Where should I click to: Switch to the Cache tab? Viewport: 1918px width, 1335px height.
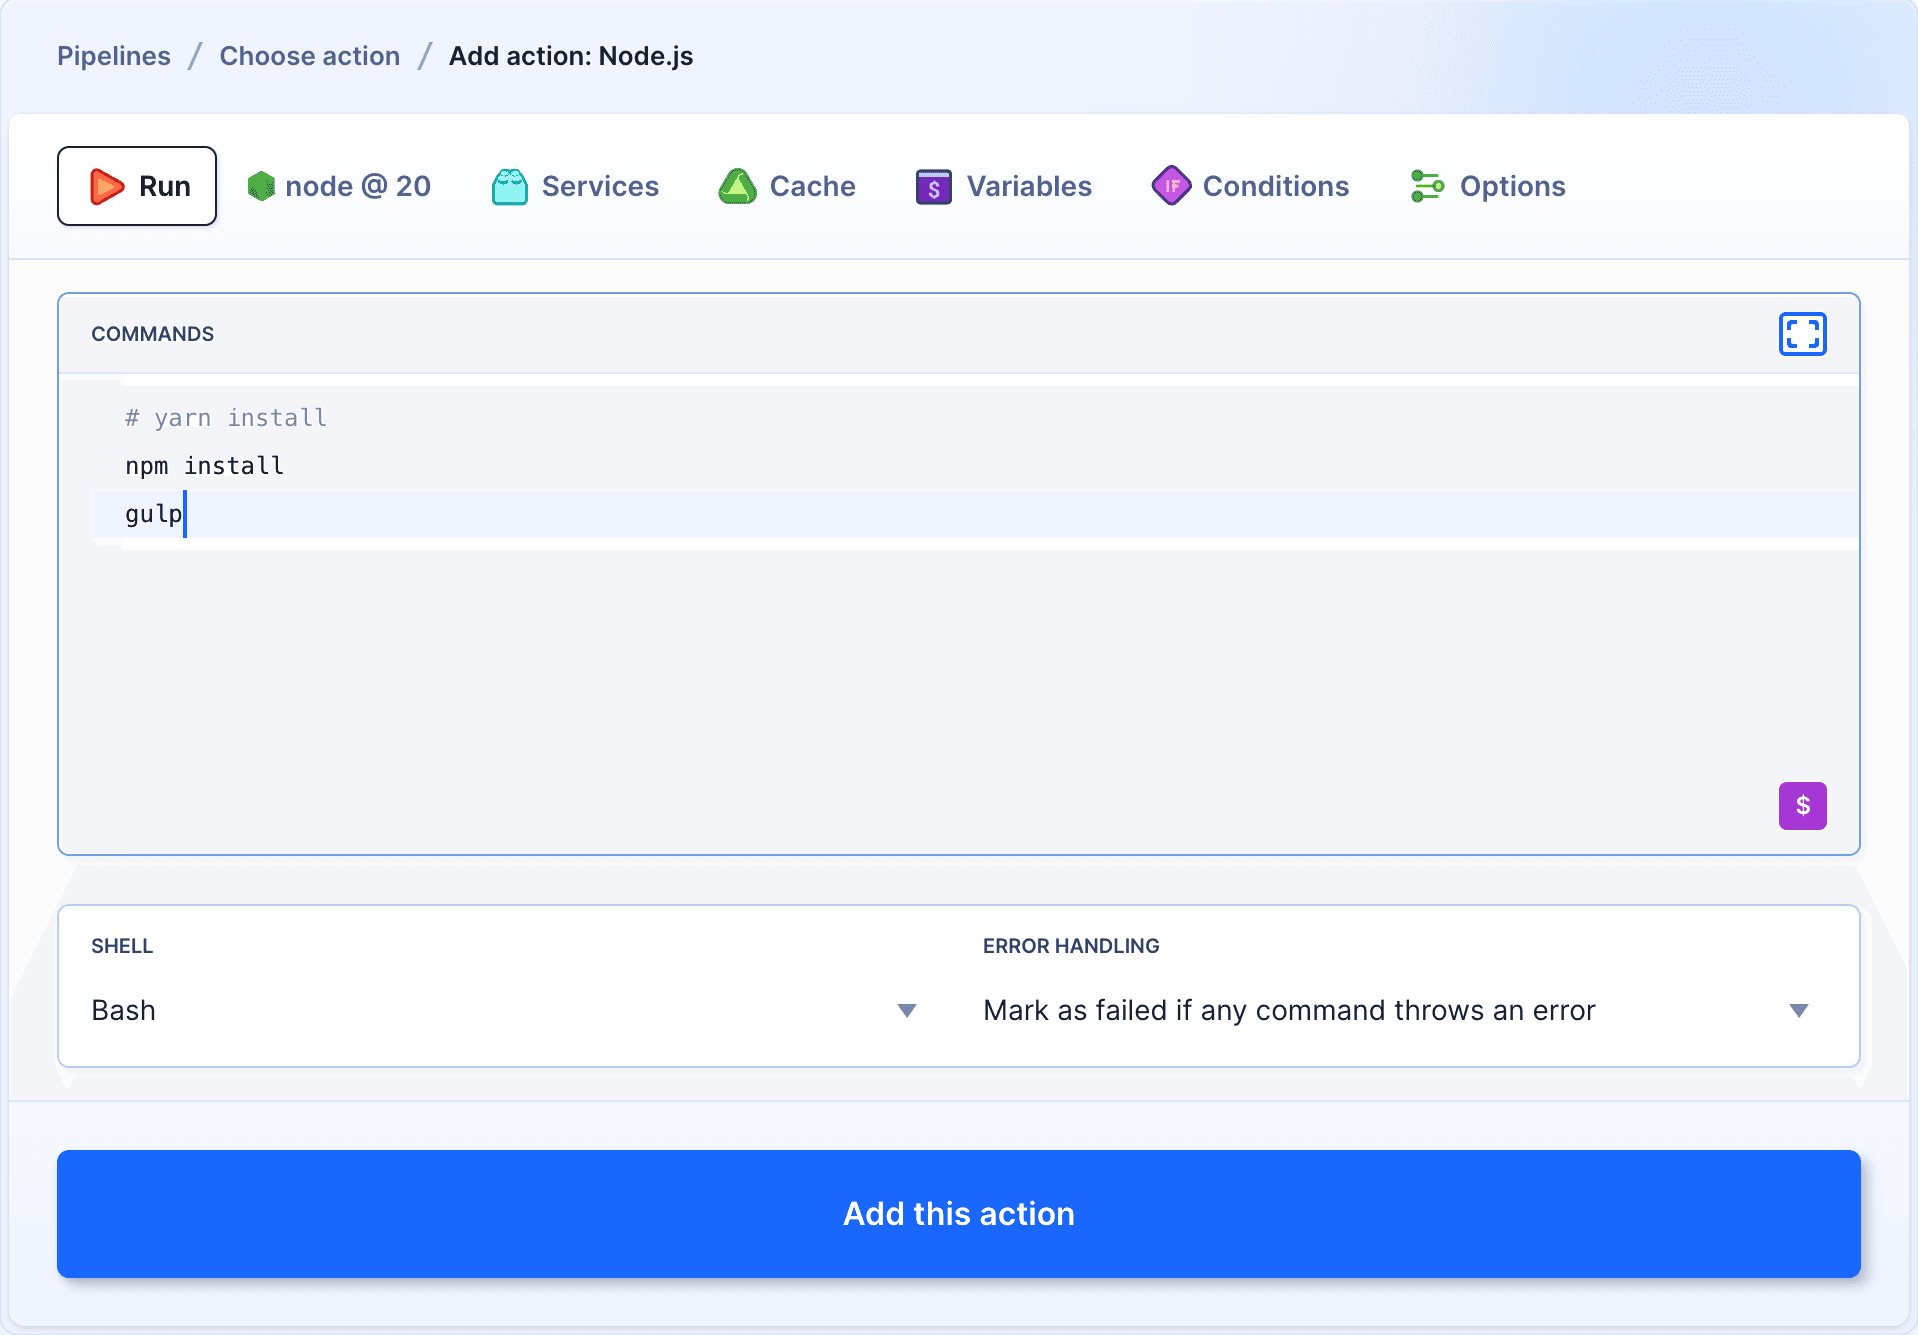point(787,186)
